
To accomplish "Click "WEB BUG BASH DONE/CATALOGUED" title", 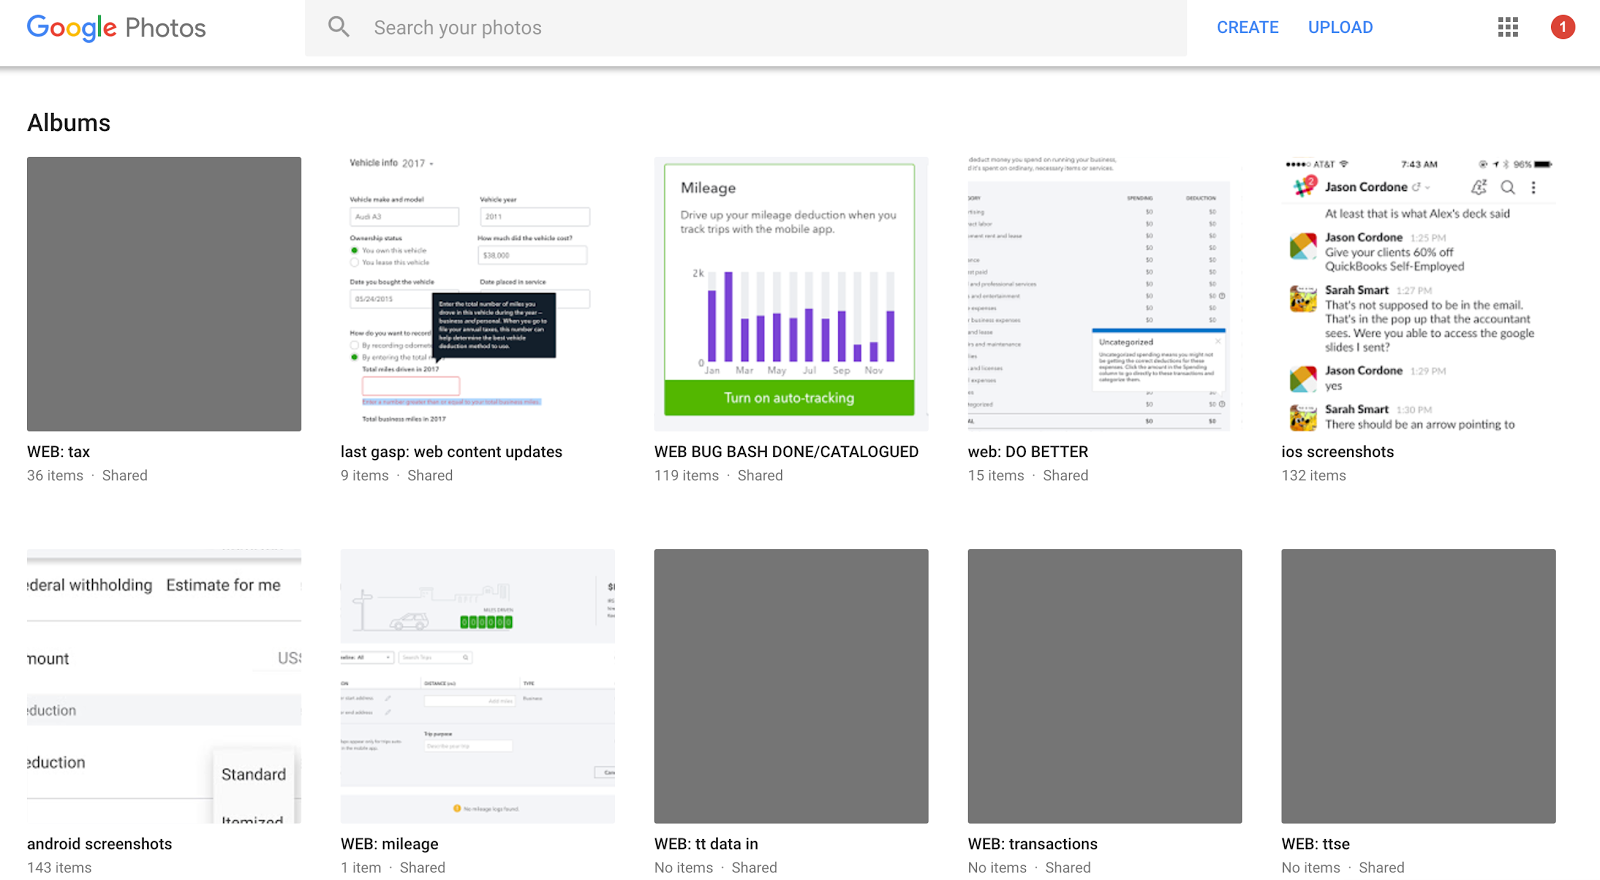I will (x=787, y=452).
